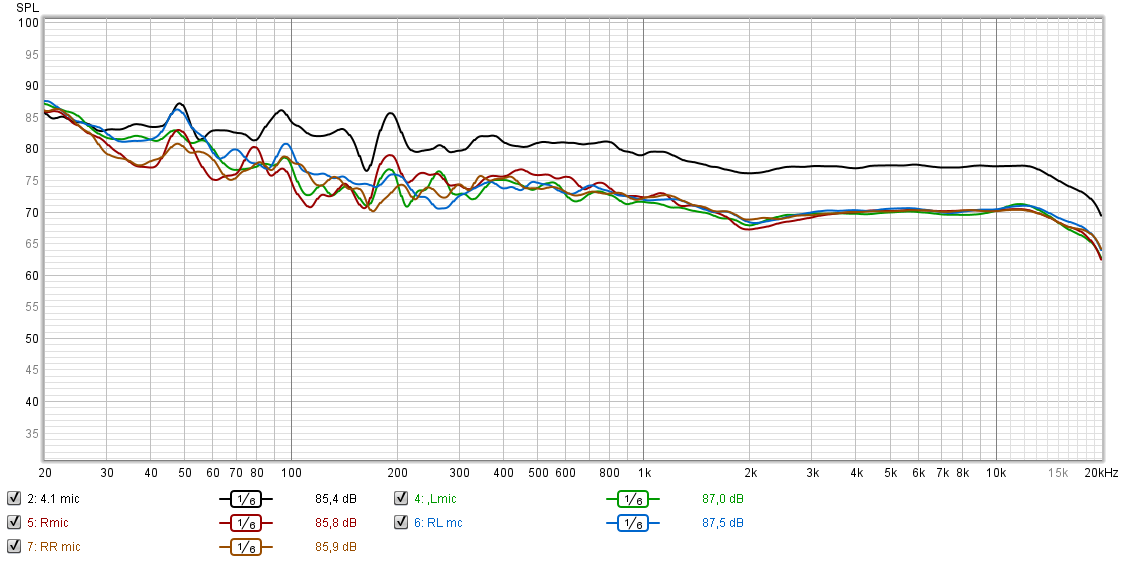Click the 87,0 dB value for Lmic

pos(723,499)
